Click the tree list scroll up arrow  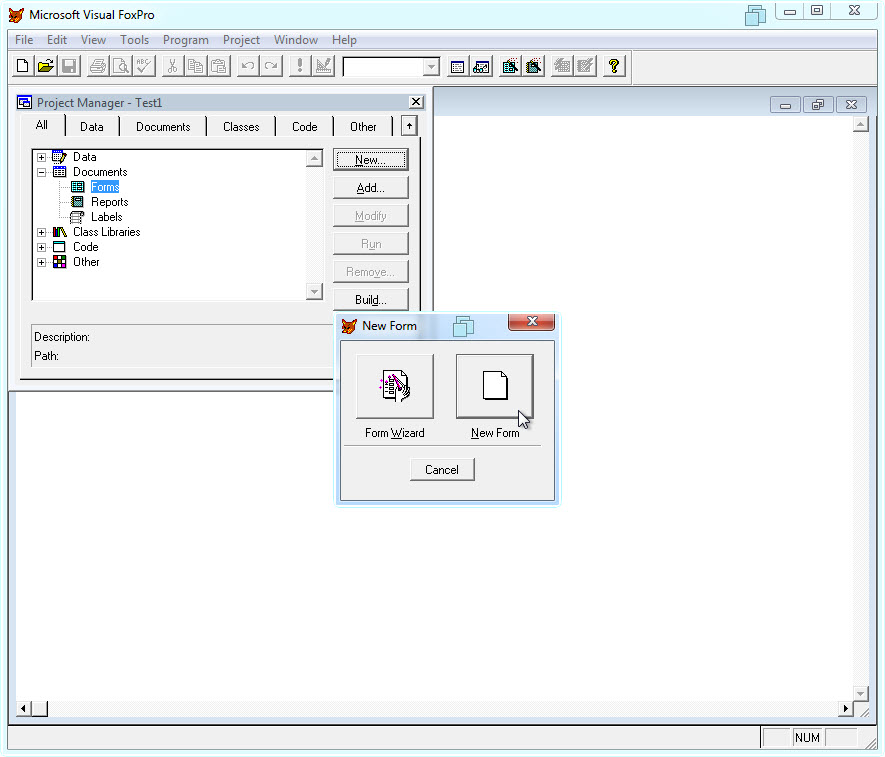point(314,159)
